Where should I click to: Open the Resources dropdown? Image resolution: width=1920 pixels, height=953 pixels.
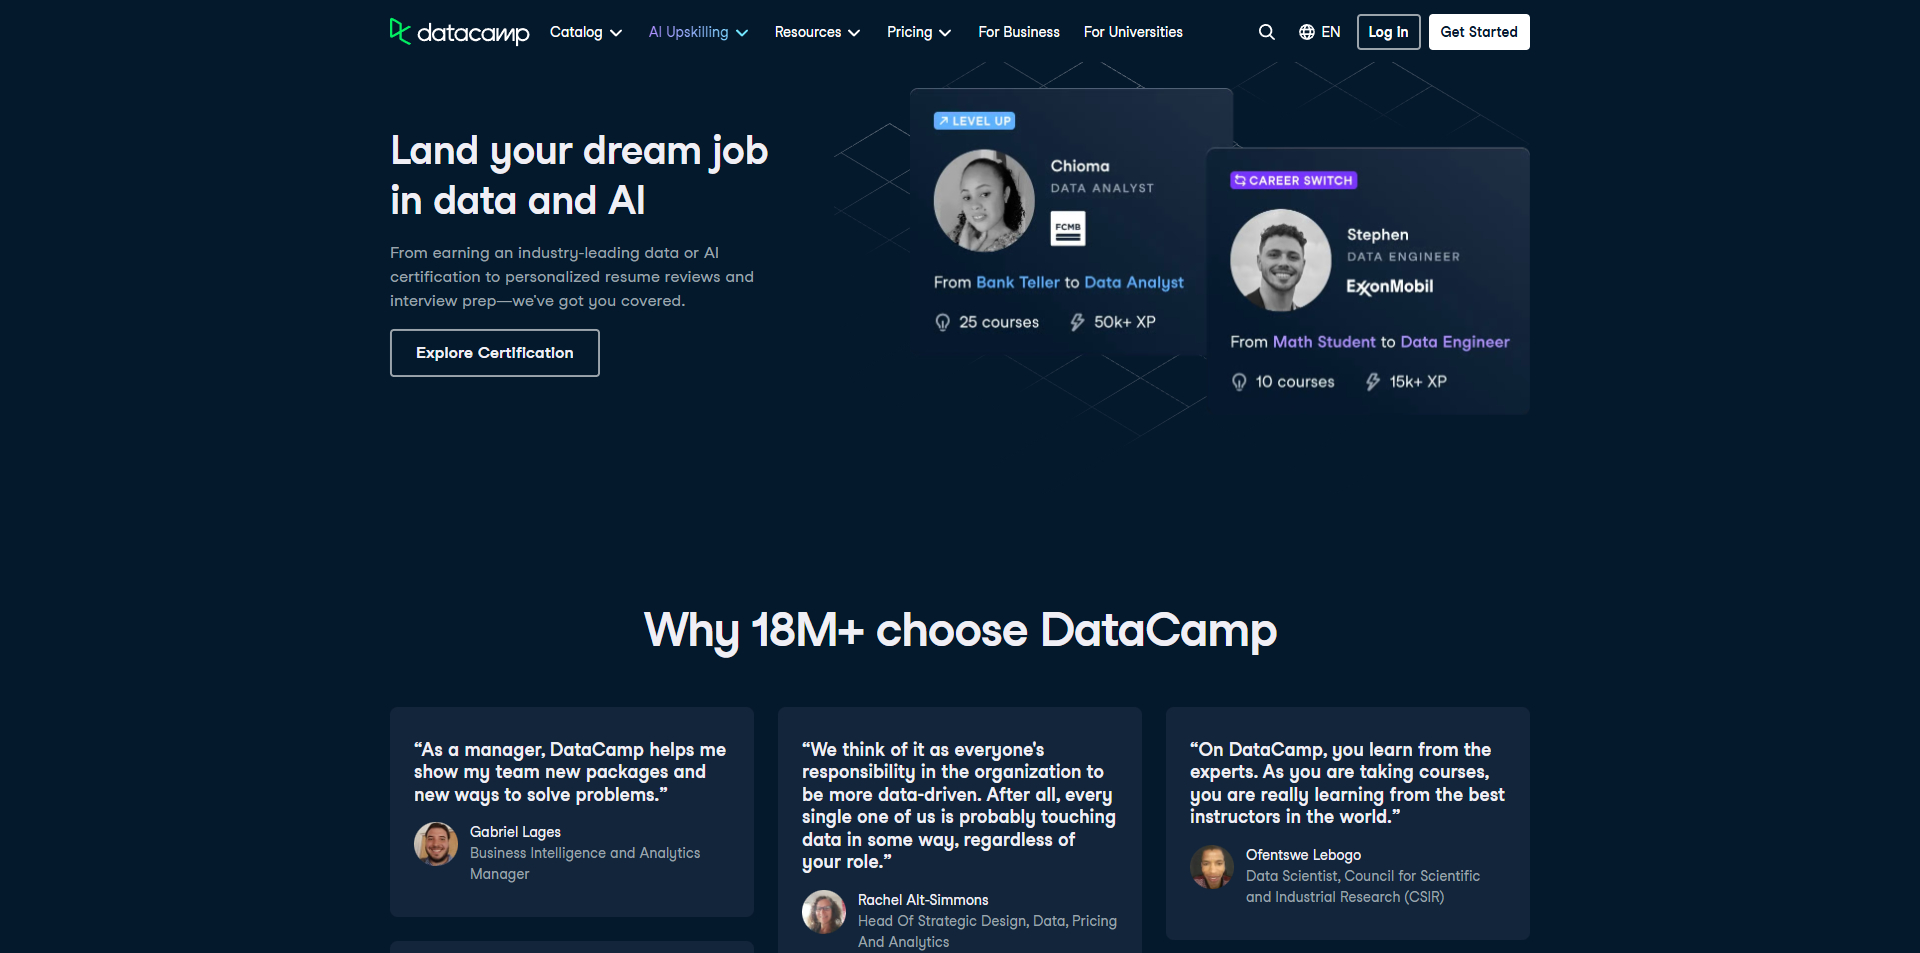click(816, 31)
